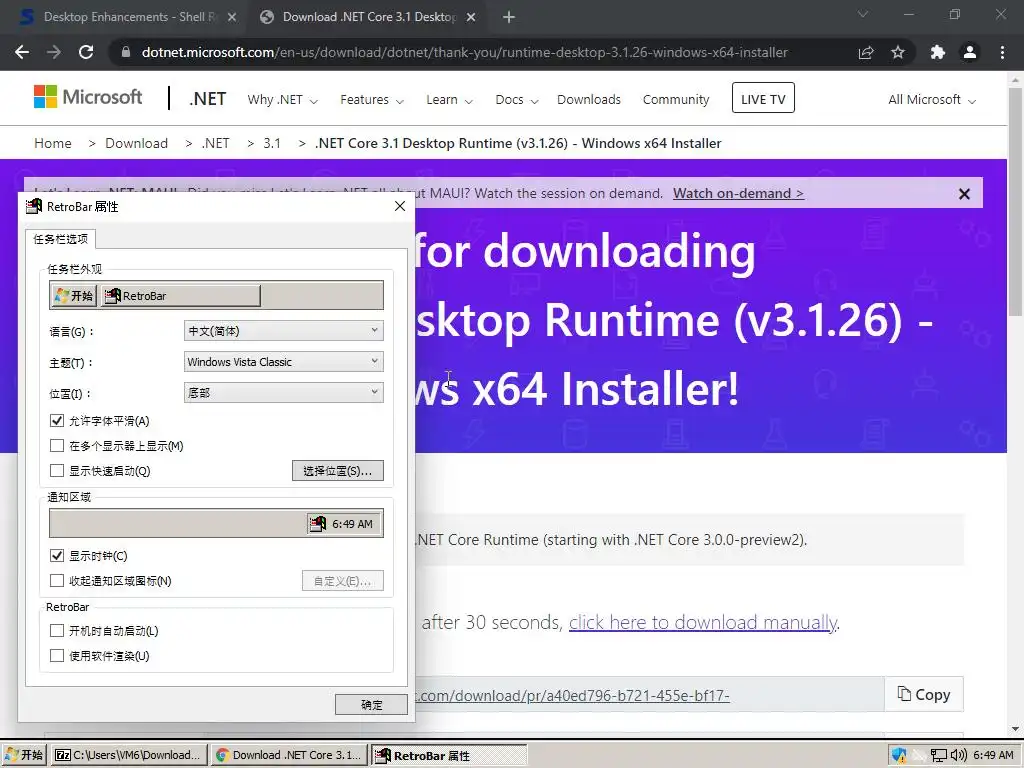Enable show Quick Launch checkbox
The height and width of the screenshot is (768, 1024).
coord(57,470)
